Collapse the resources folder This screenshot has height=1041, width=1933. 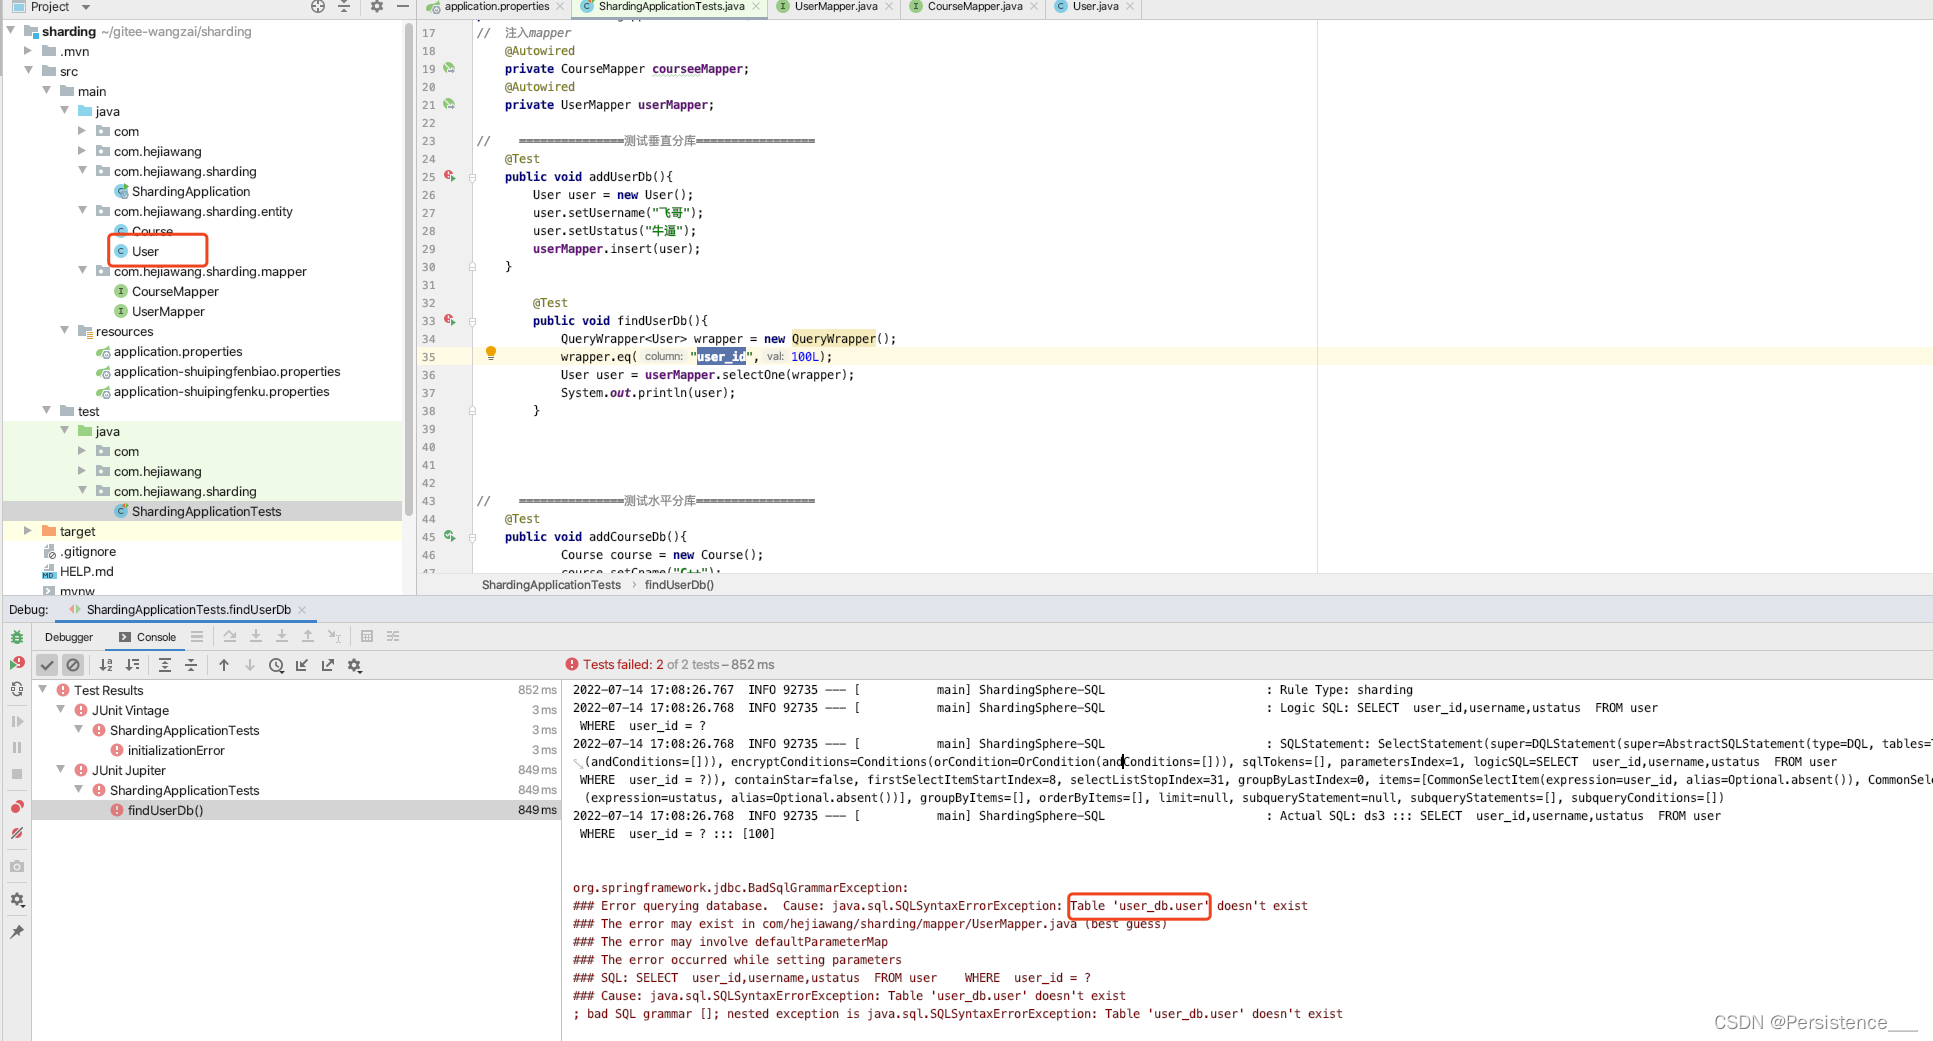pos(64,330)
